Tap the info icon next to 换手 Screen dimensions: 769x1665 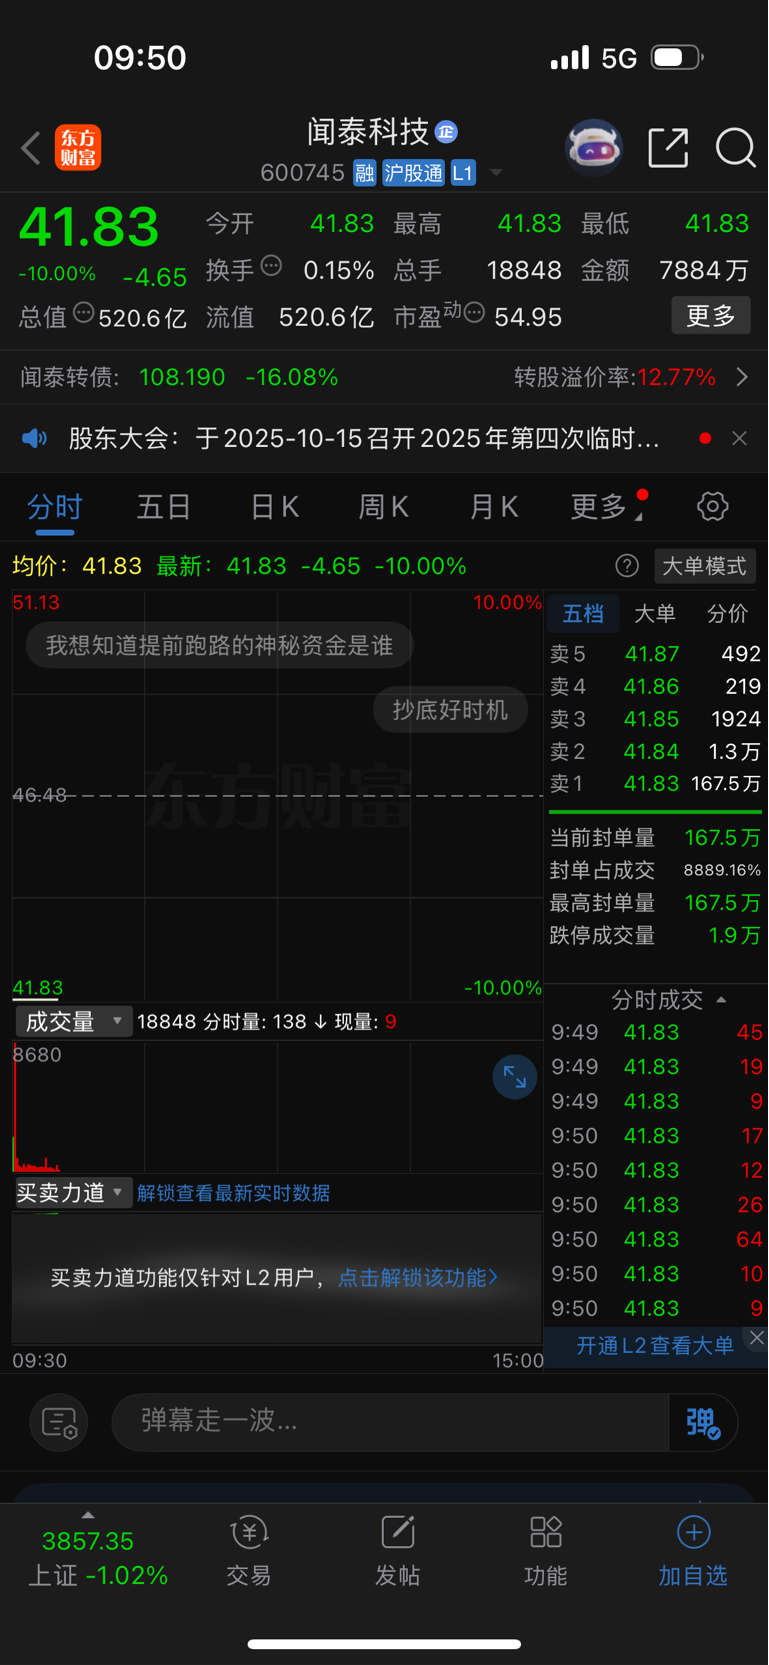(x=271, y=266)
